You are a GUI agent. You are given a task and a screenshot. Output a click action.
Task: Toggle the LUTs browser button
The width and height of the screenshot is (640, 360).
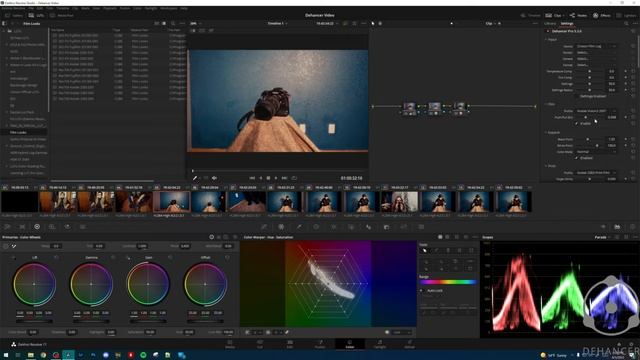point(36,16)
